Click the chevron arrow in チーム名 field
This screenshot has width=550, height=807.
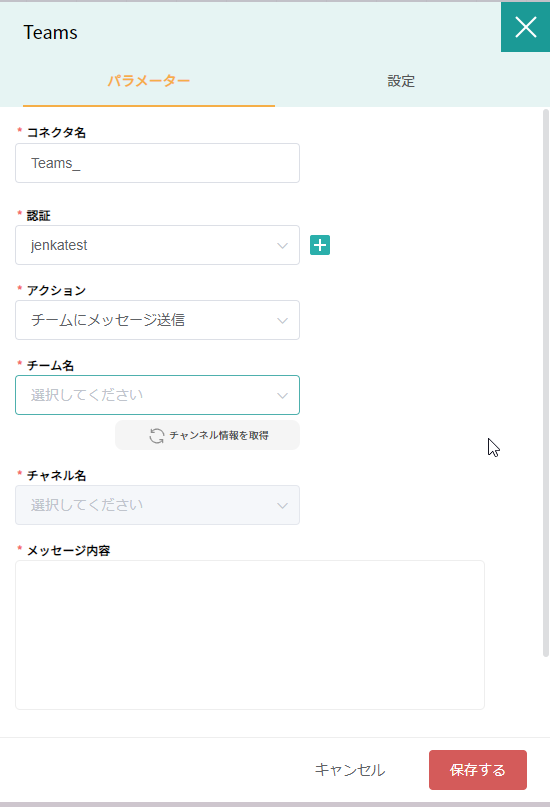[x=282, y=396]
